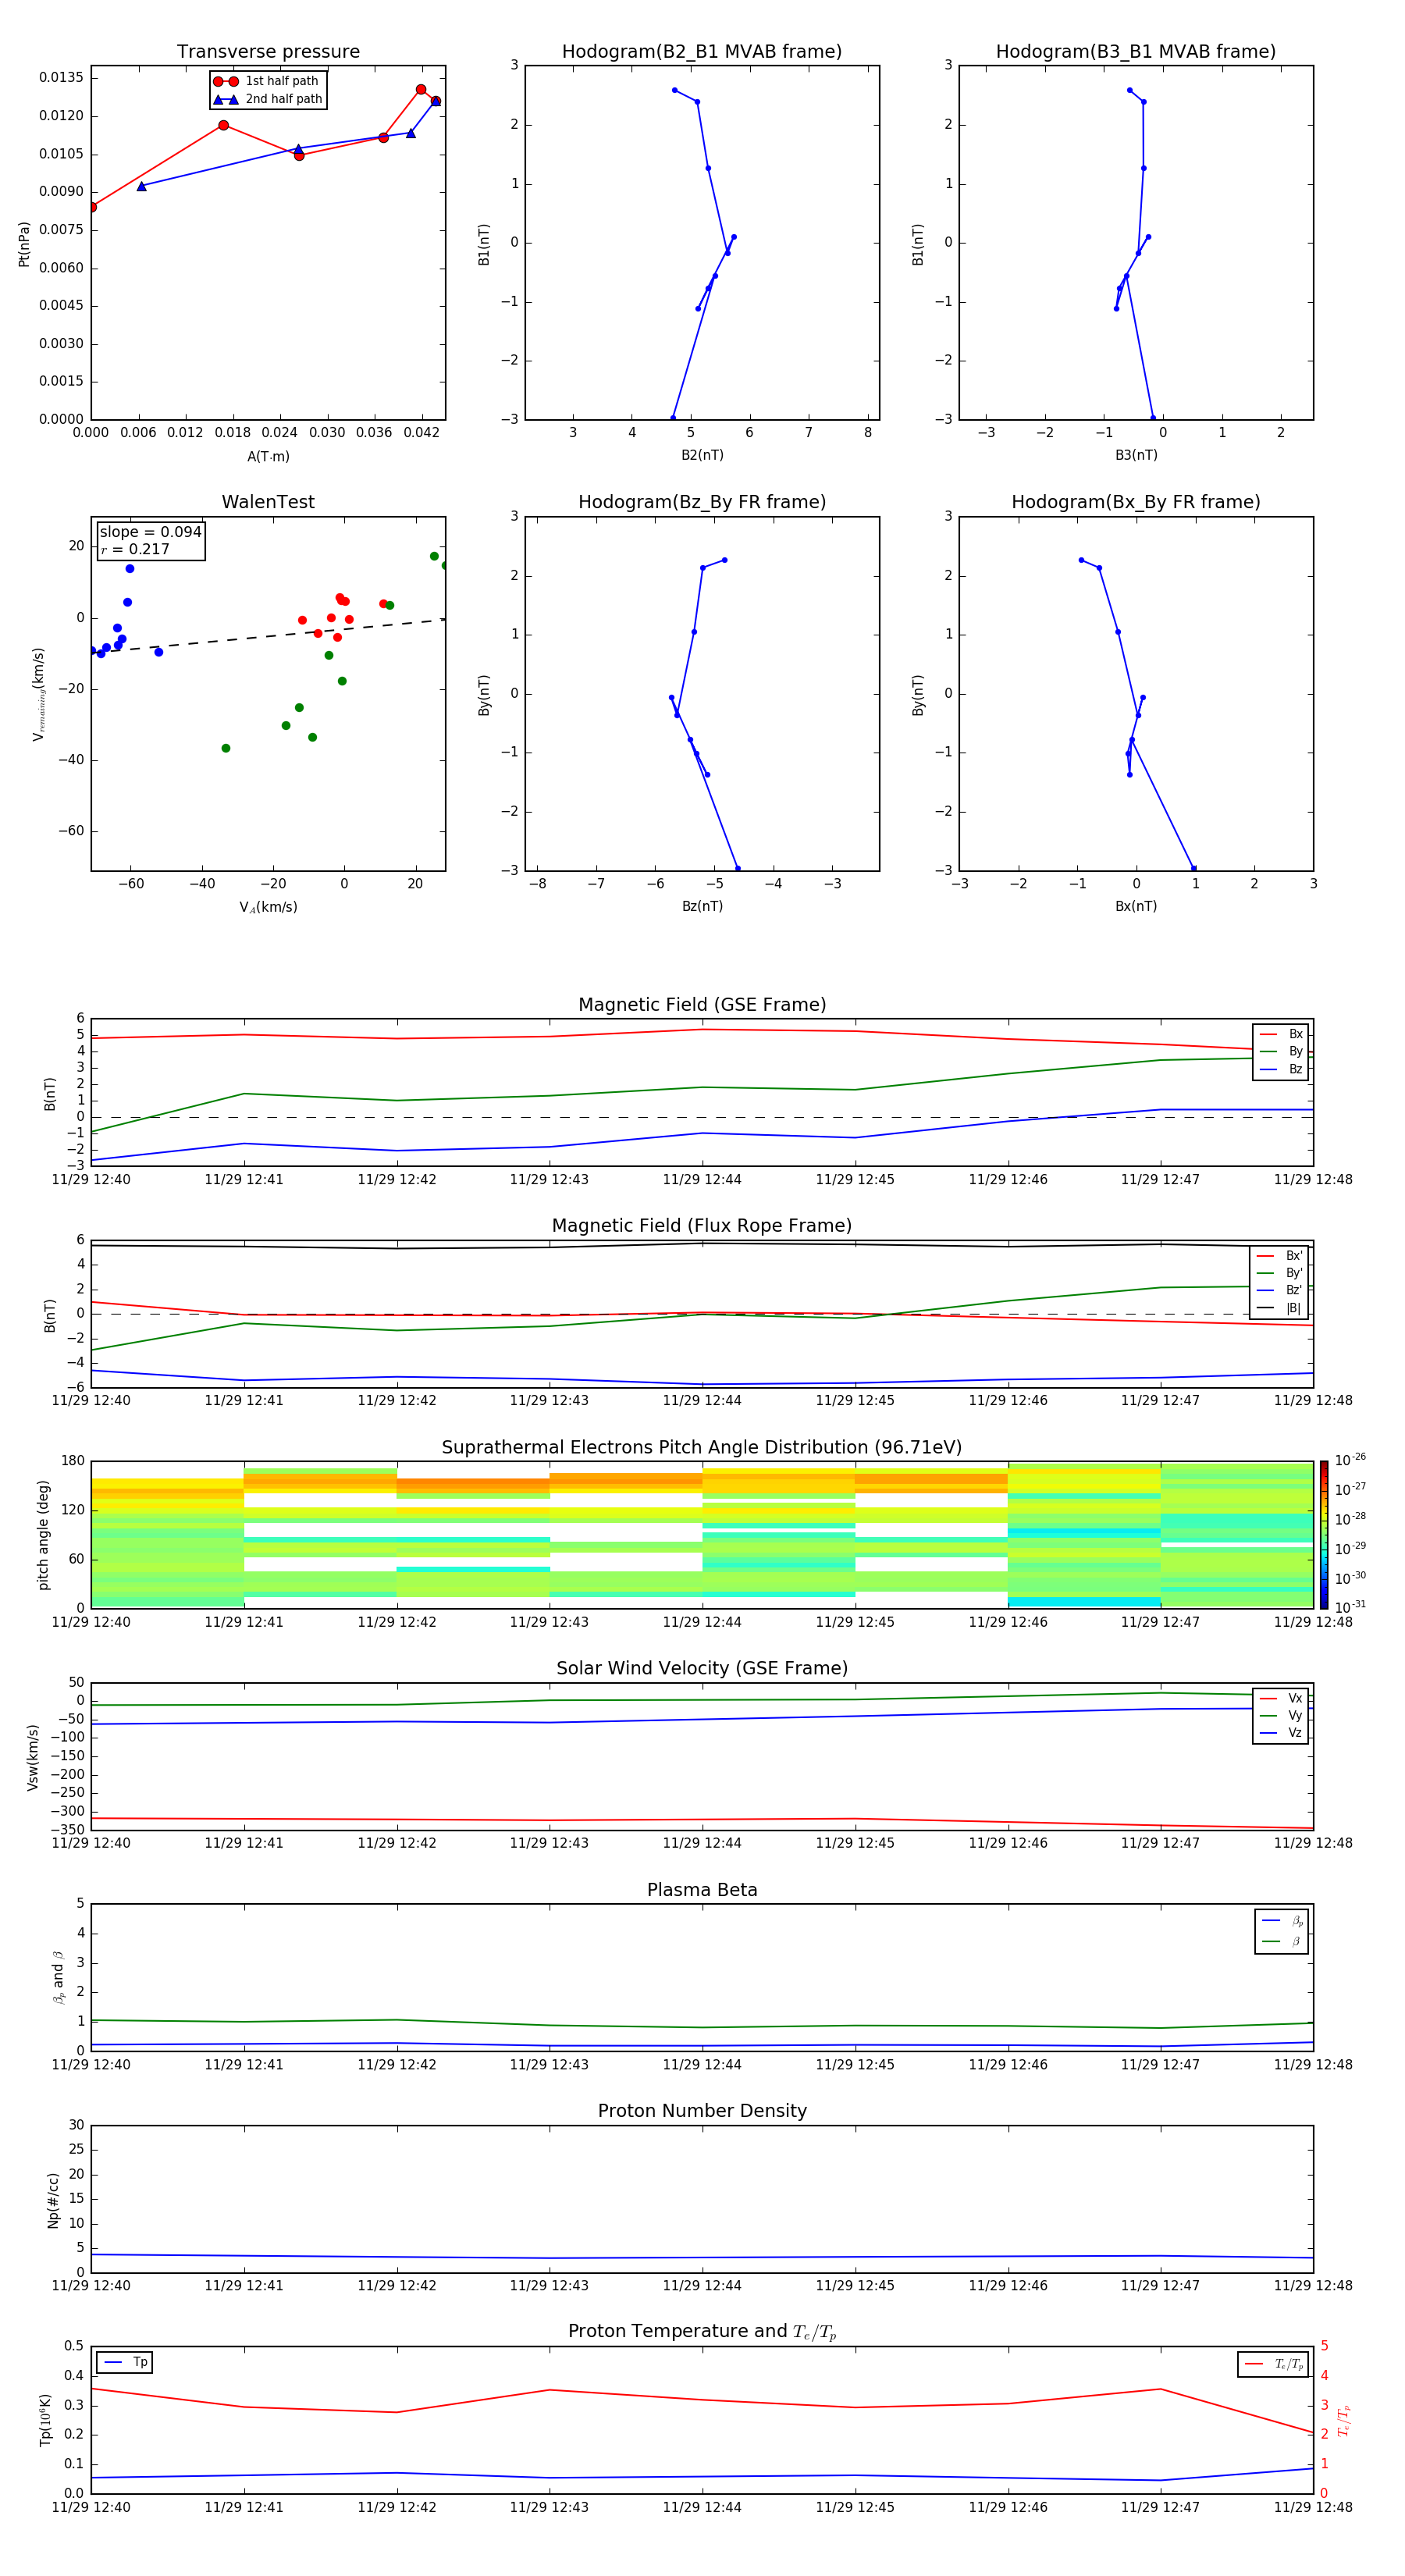Click the 'Transverse pressure' plot title
The width and height of the screenshot is (1405, 2576).
click(x=268, y=52)
